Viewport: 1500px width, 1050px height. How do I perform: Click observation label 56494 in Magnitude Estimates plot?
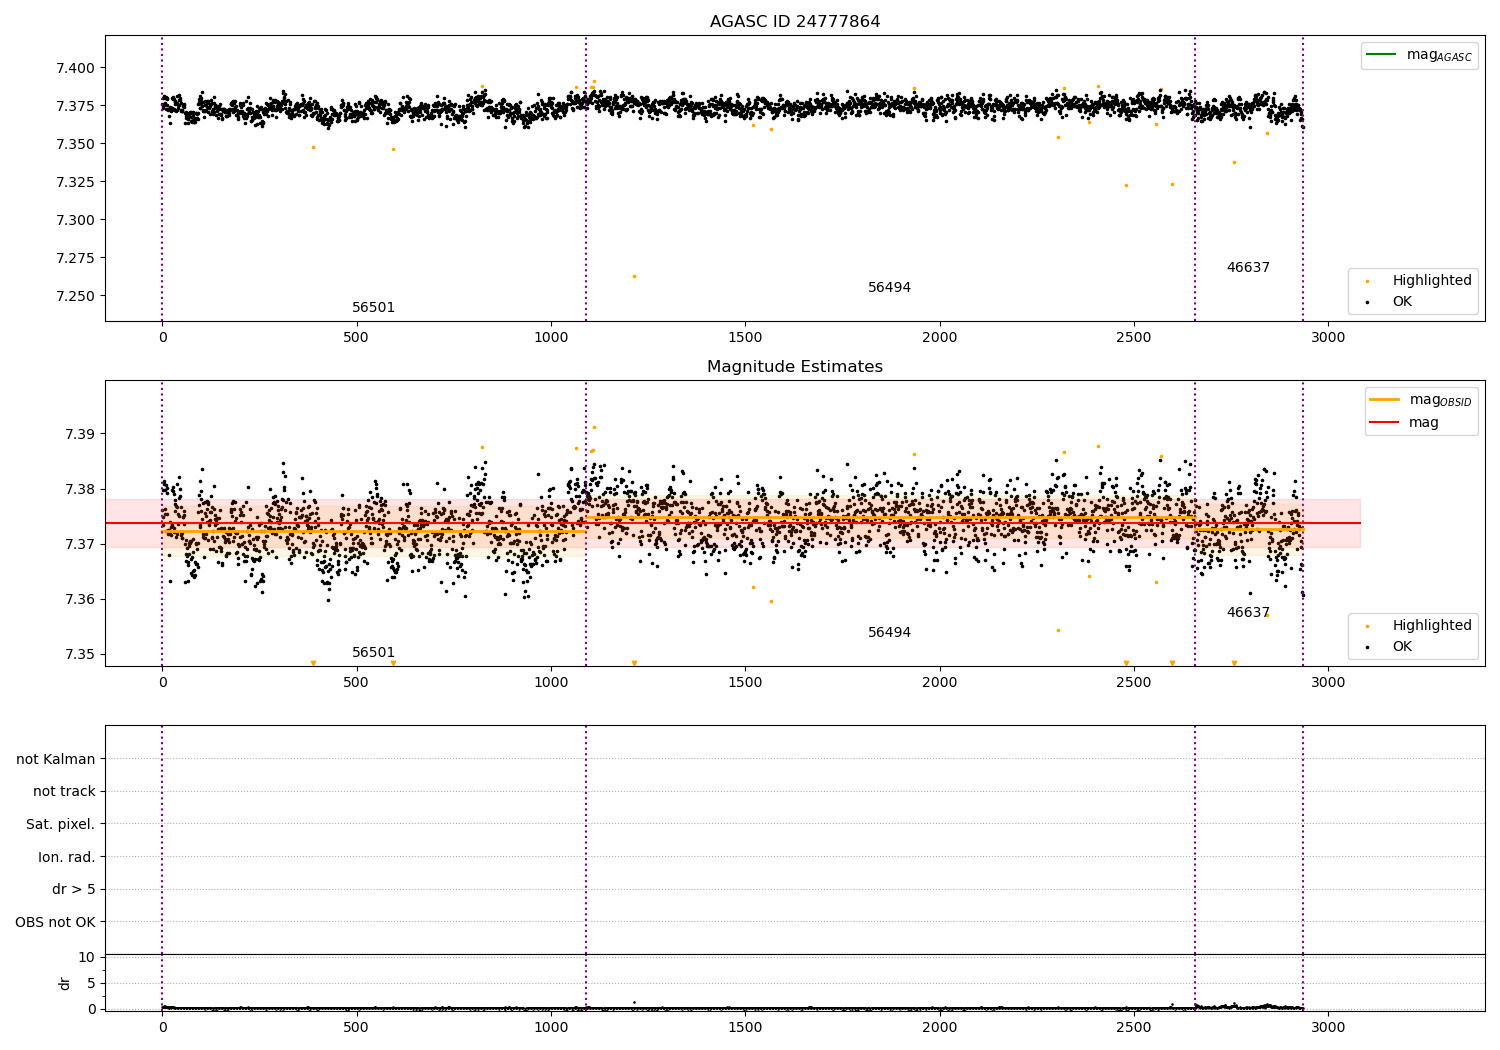pos(889,633)
